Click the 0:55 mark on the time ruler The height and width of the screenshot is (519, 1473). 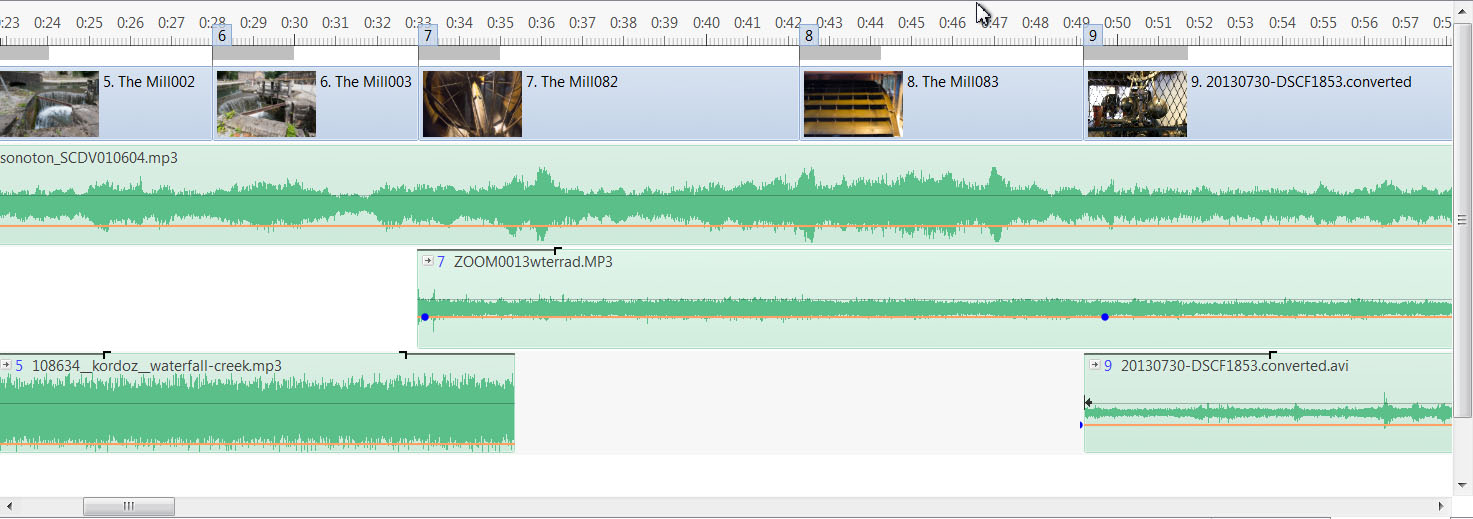point(1323,22)
